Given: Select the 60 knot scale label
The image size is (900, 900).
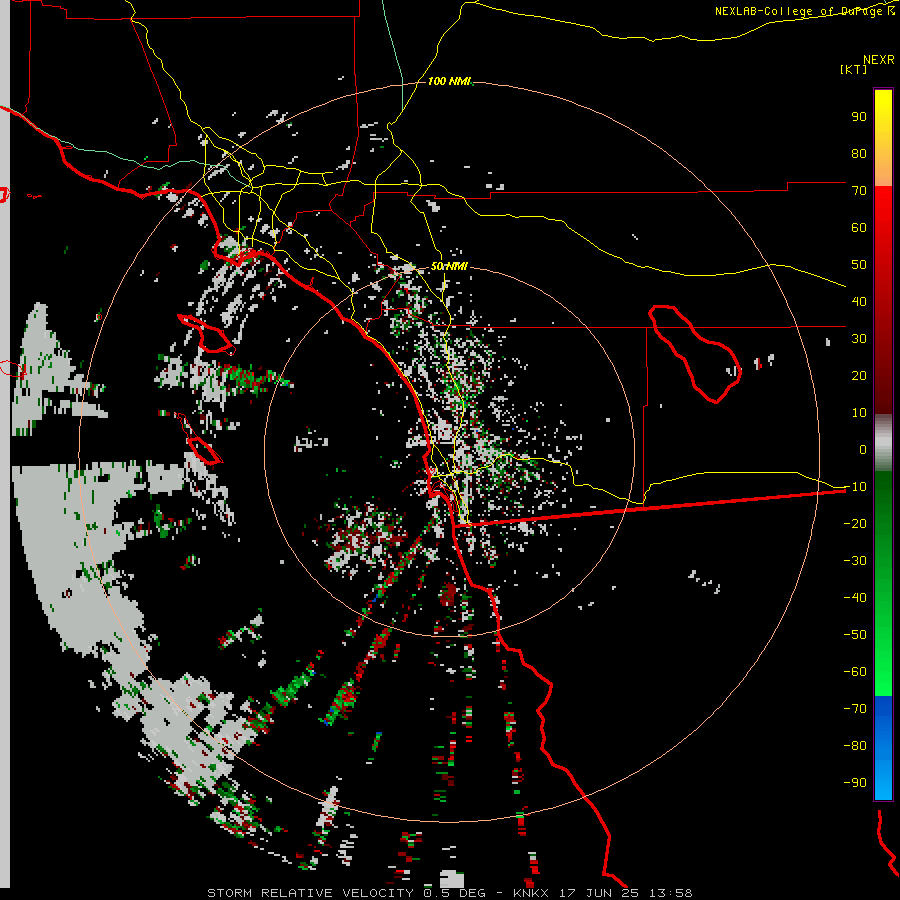Looking at the screenshot, I should (x=859, y=227).
